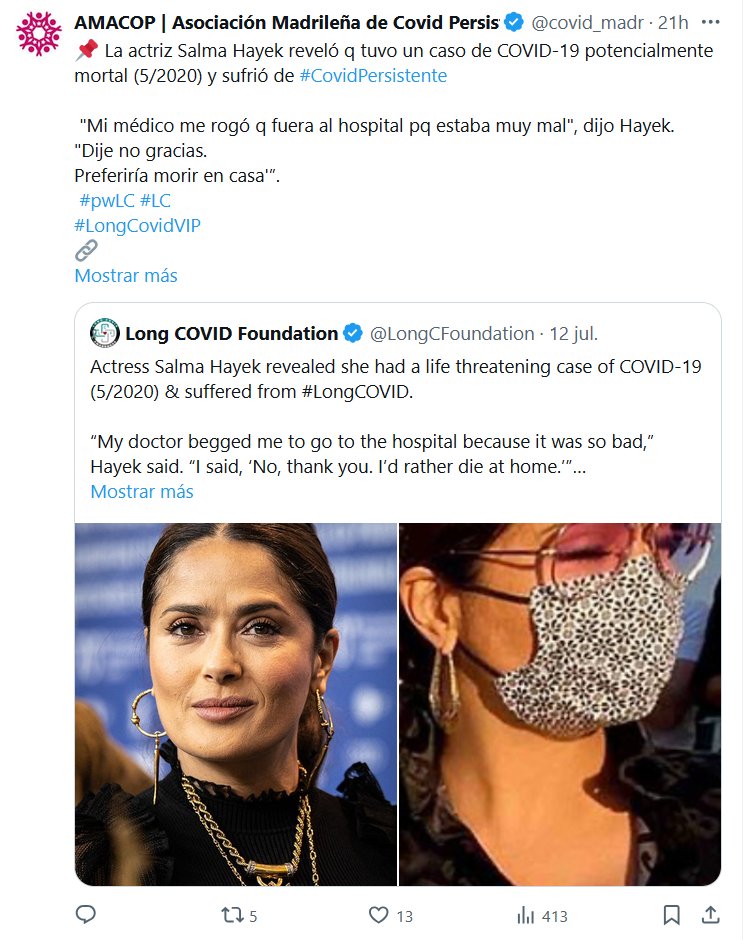Click the three-dot more options icon

(709, 22)
